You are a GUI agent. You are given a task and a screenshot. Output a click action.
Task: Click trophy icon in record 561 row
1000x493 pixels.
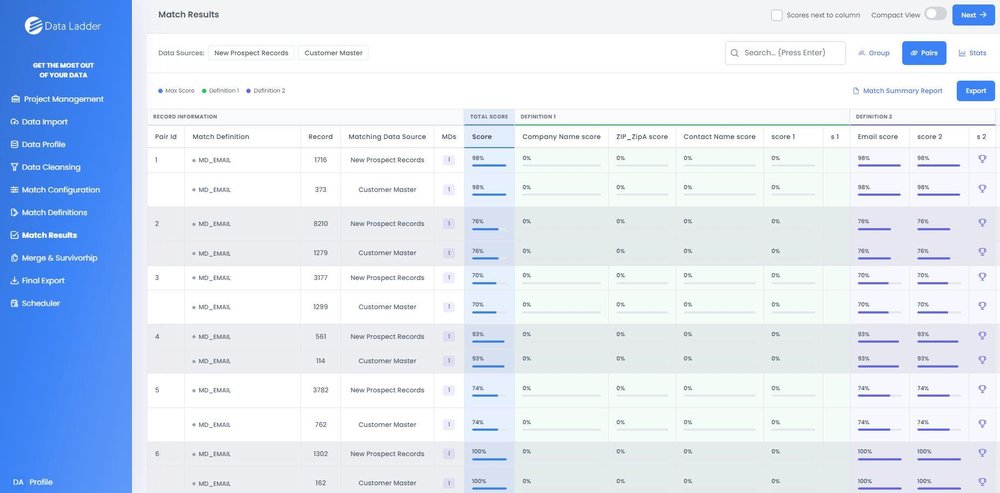982,335
